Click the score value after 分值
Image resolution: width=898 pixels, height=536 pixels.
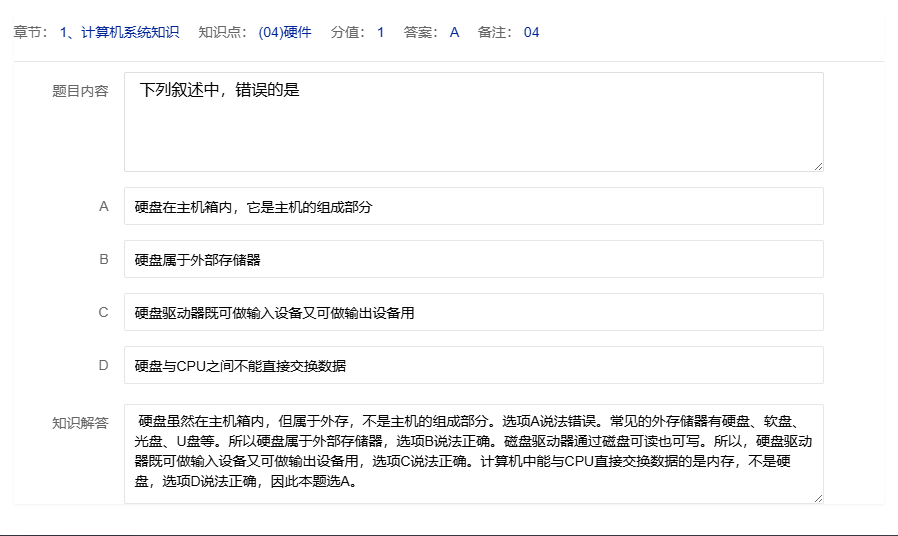tap(380, 32)
